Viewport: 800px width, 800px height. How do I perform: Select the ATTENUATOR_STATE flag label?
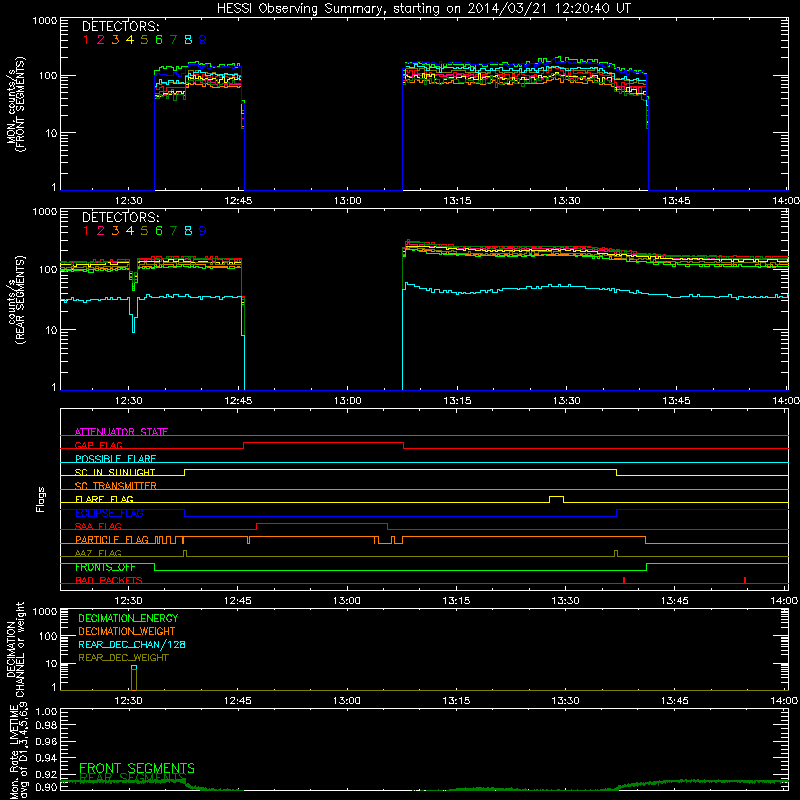(x=121, y=432)
